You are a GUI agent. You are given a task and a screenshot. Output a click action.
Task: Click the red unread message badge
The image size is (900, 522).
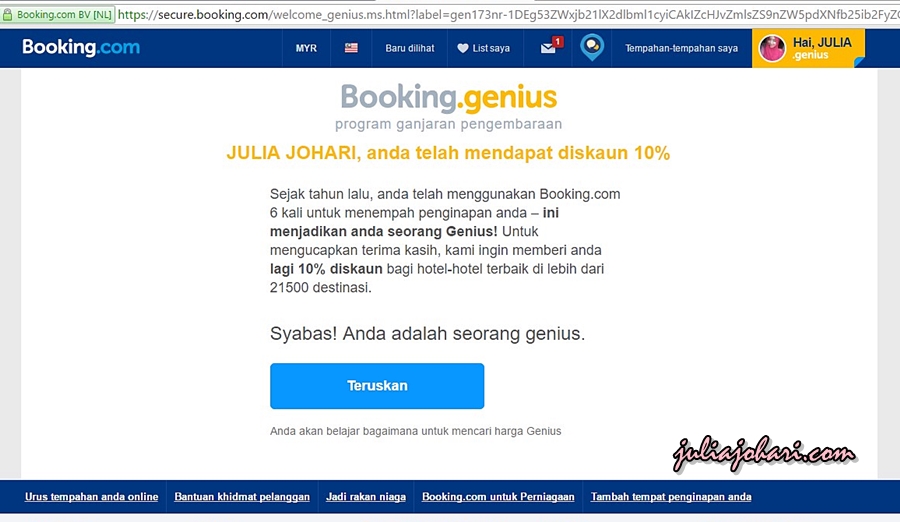coord(557,41)
